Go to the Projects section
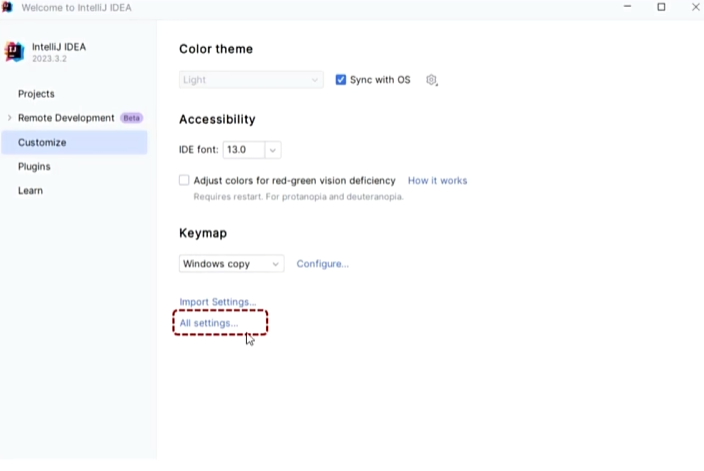704x471 pixels. [36, 94]
